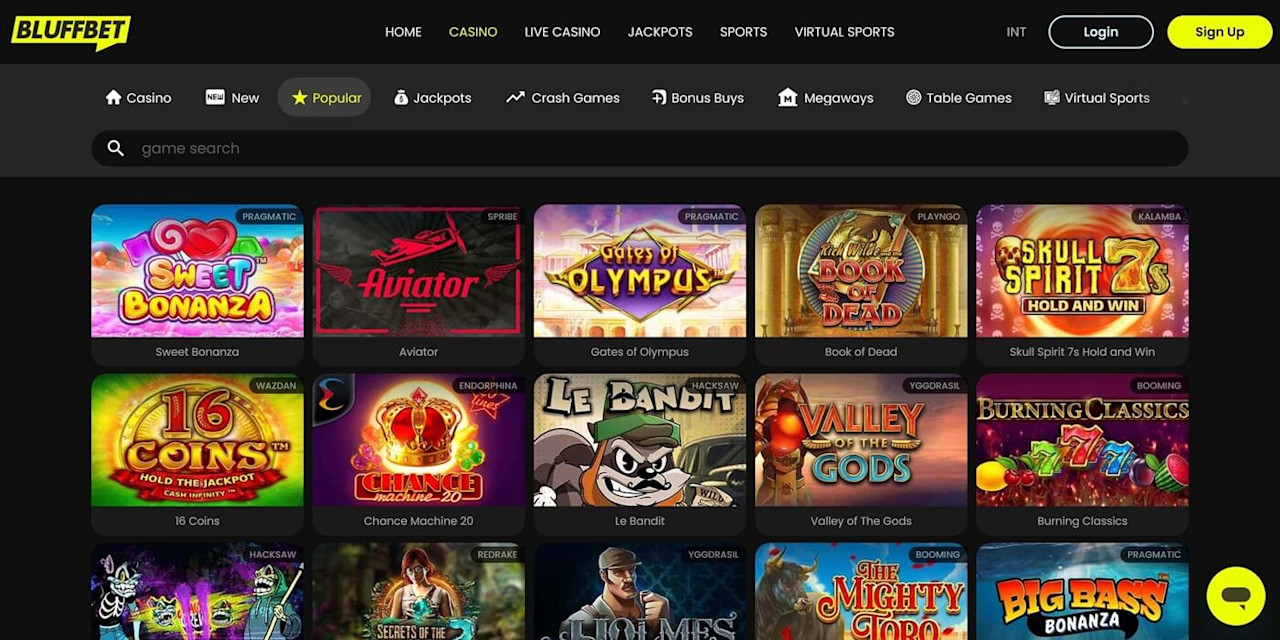Open the INT language selector
The width and height of the screenshot is (1280, 640).
1016,32
